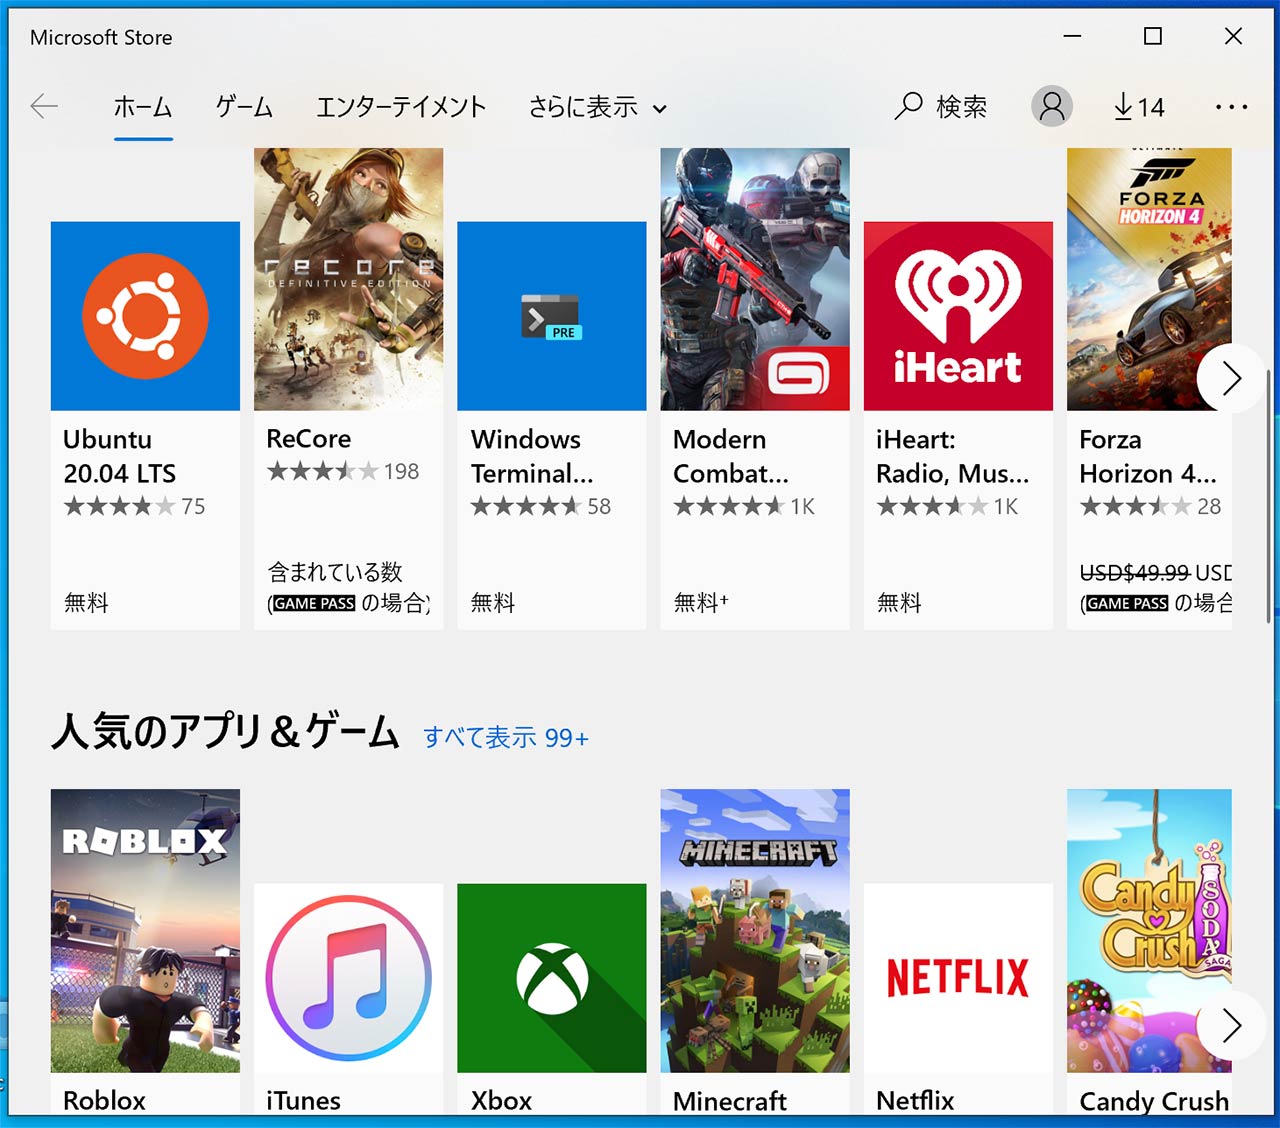Open the Modern Combat game cover

click(x=755, y=279)
